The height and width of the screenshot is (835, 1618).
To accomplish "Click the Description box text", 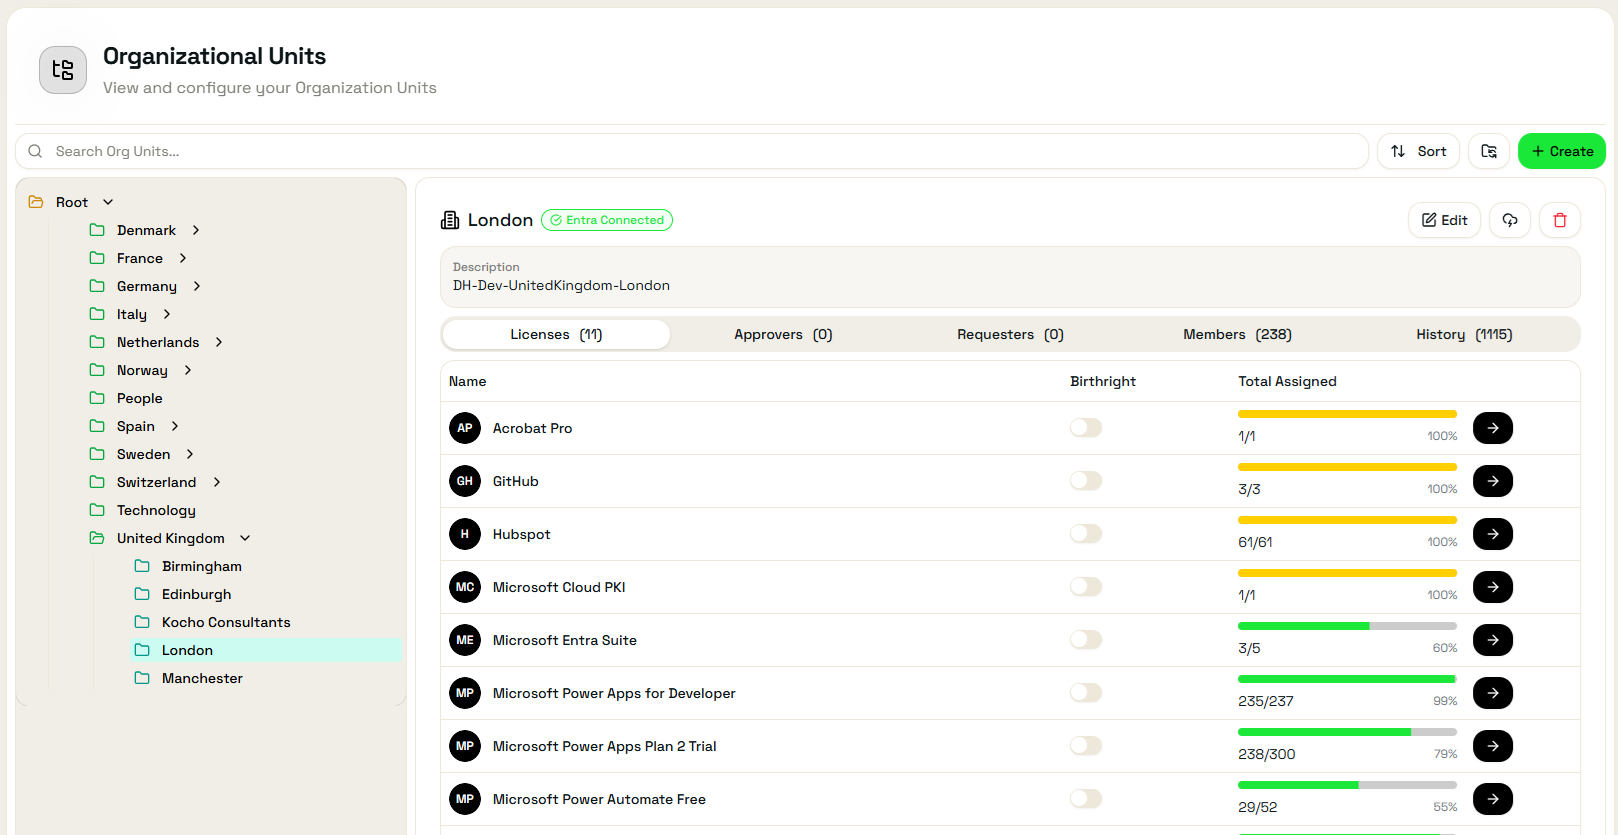I will (561, 285).
